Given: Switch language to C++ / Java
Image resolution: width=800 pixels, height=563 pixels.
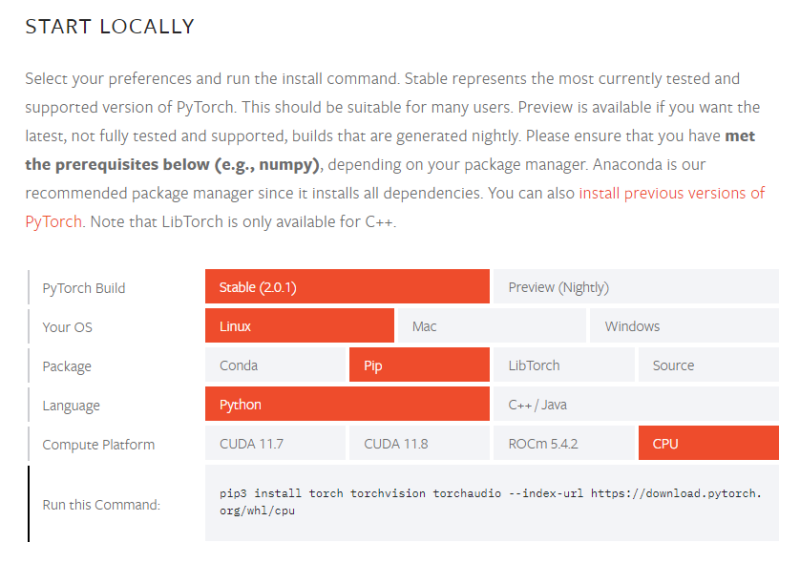Looking at the screenshot, I should pos(636,404).
